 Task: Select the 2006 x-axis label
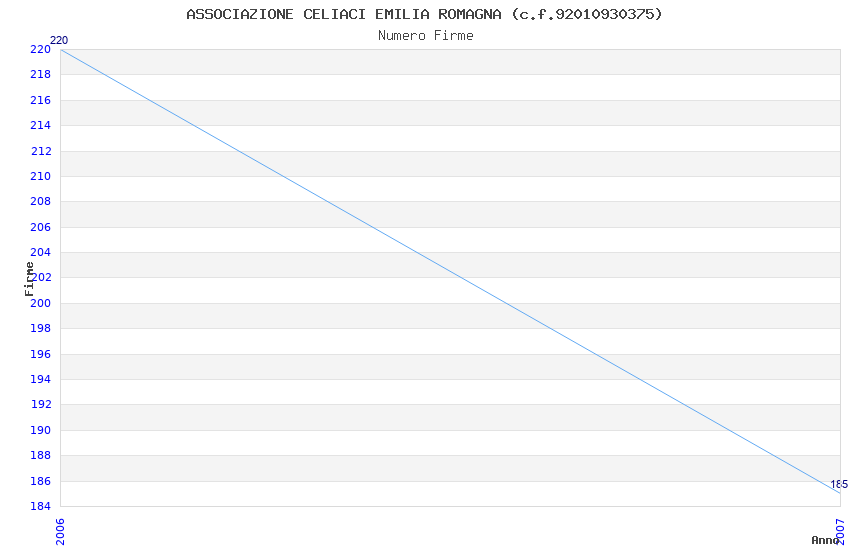[60, 532]
